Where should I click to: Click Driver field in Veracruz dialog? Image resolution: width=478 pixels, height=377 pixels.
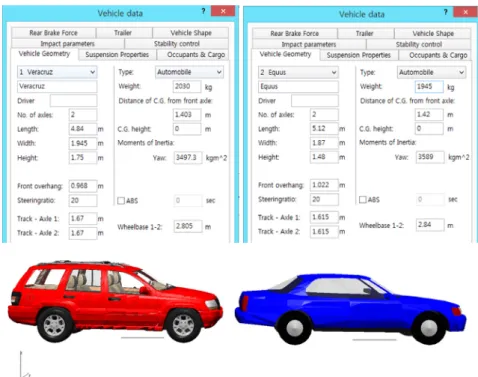74,101
